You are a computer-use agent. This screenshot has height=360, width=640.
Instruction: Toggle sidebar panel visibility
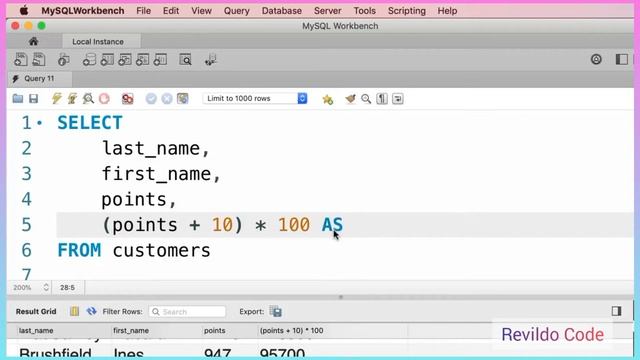622,60
